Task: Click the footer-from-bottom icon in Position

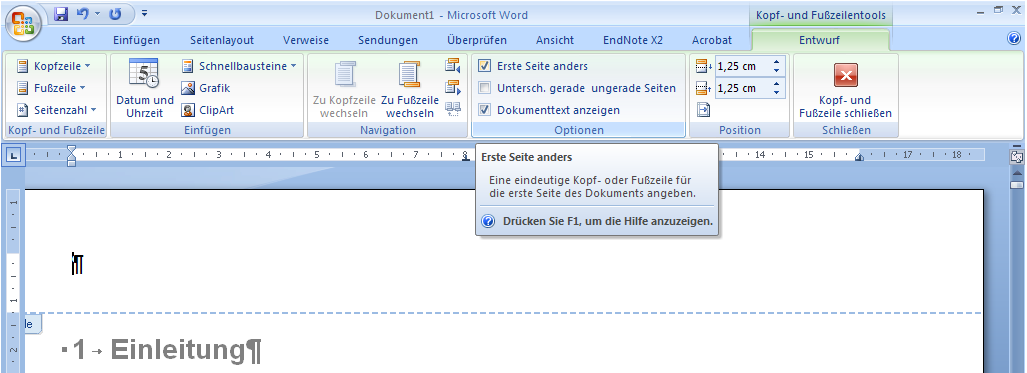Action: click(x=703, y=88)
